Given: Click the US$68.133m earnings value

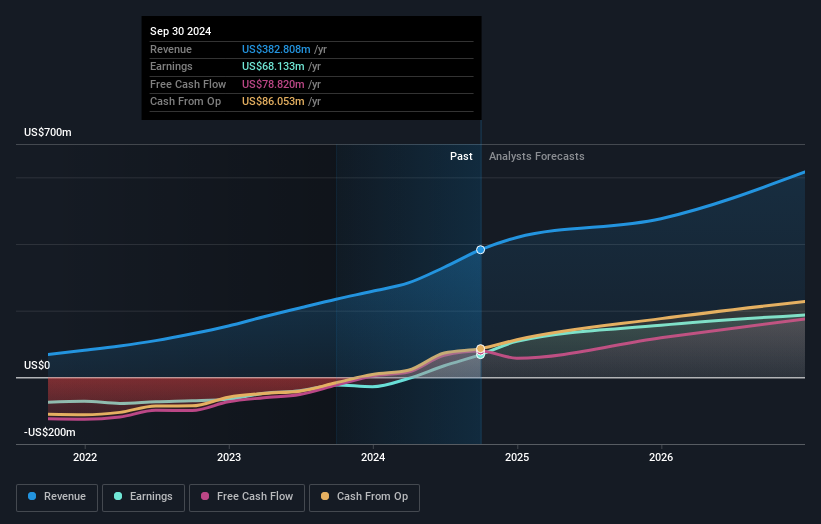Looking at the screenshot, I should pos(273,66).
